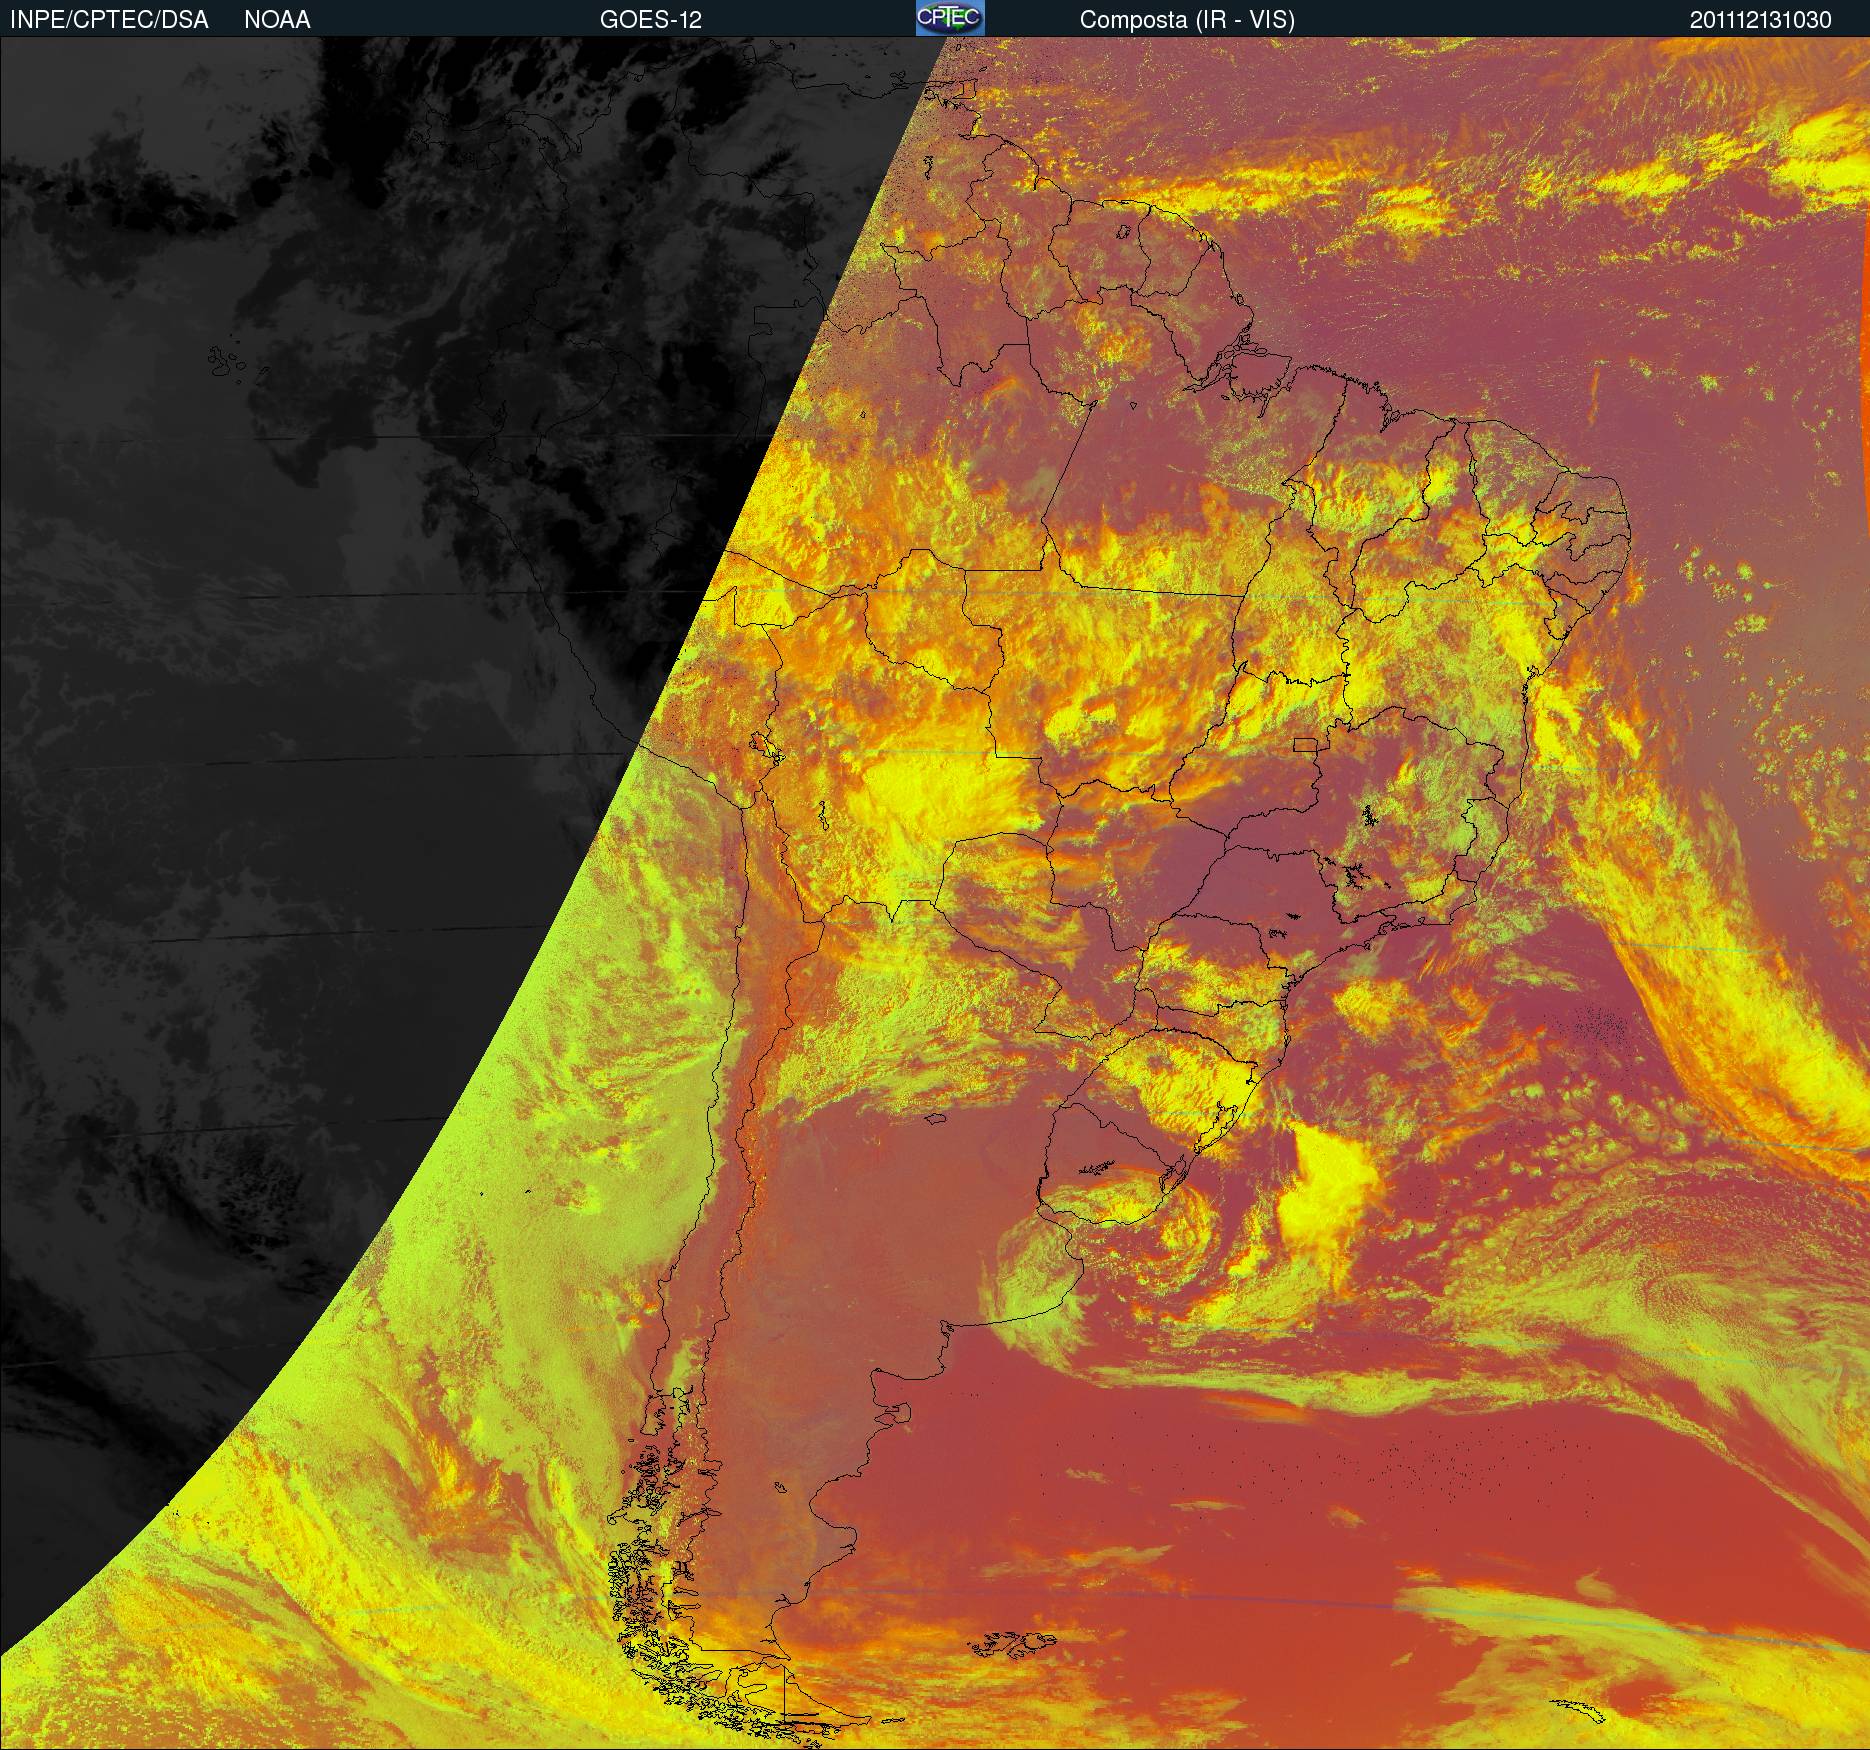Click the 201112131030 timestamp
Viewport: 1870px width, 1750px height.
pos(1761,20)
